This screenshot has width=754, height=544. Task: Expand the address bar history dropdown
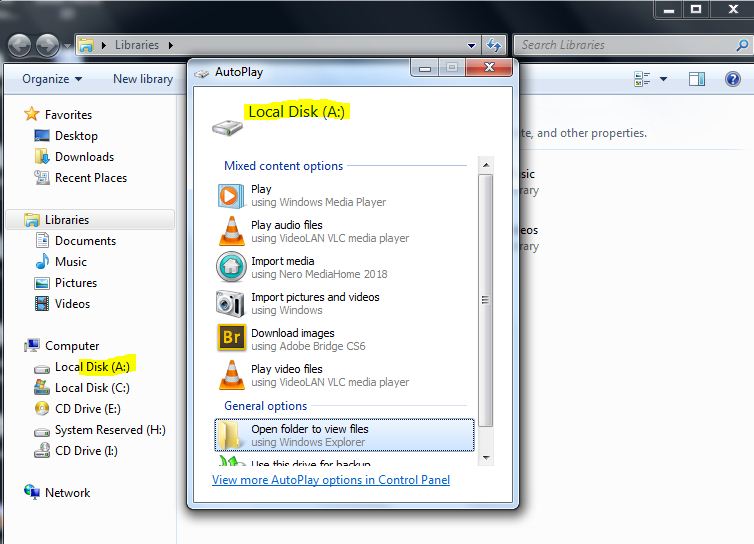(x=471, y=46)
